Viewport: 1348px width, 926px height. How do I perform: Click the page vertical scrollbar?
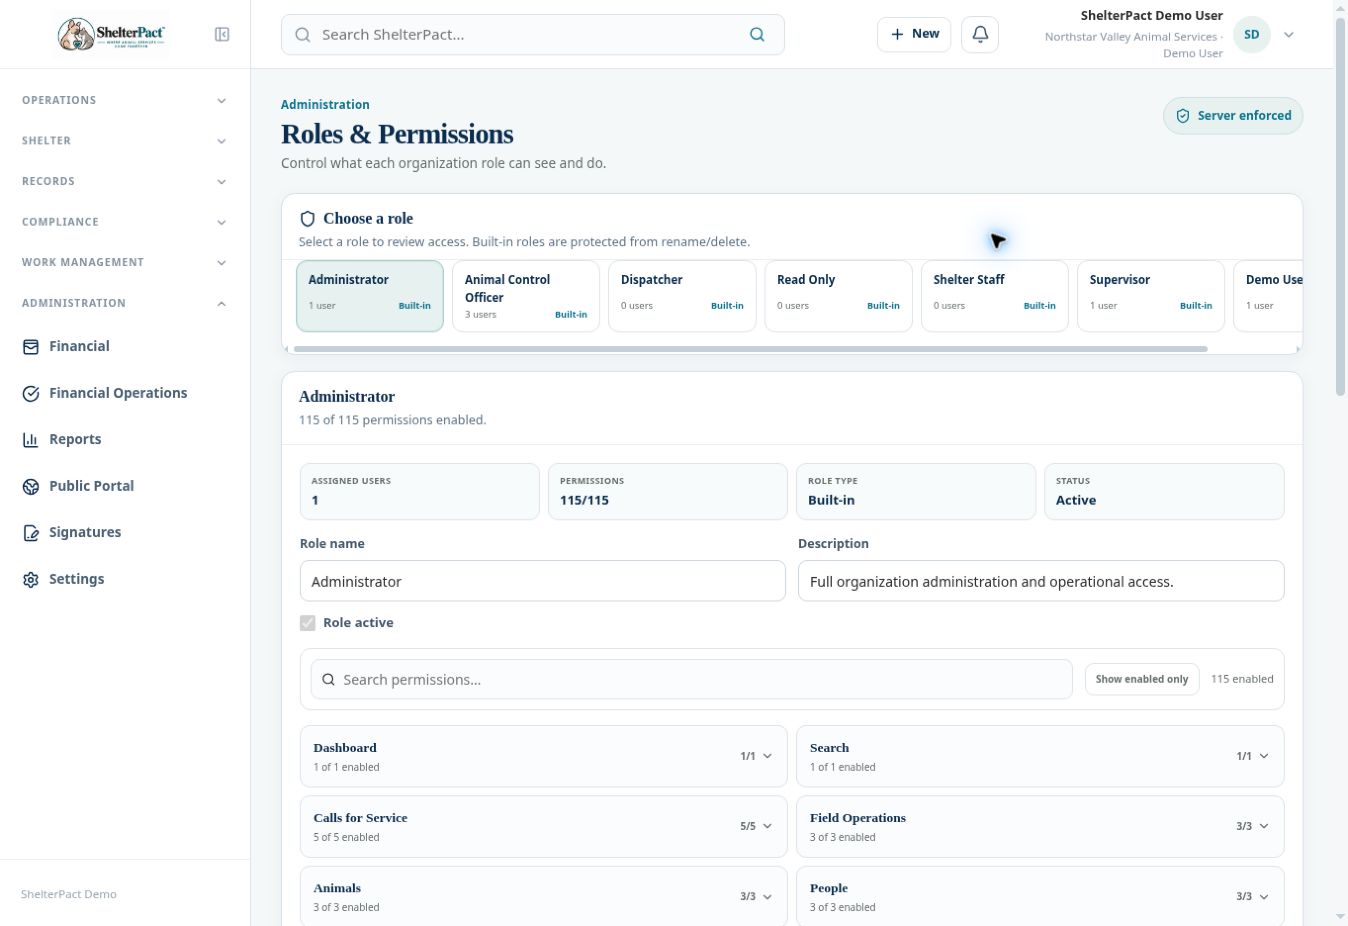click(x=1341, y=205)
